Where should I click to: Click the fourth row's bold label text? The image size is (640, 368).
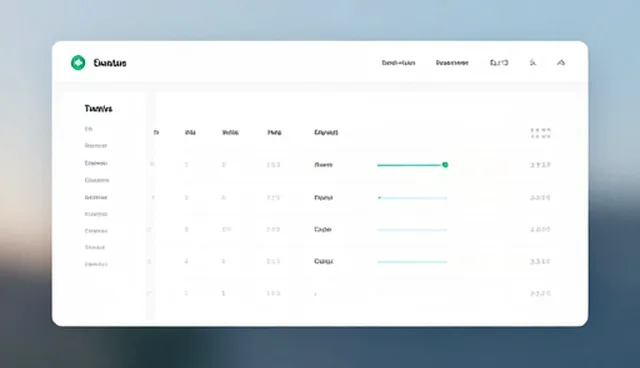pos(324,262)
